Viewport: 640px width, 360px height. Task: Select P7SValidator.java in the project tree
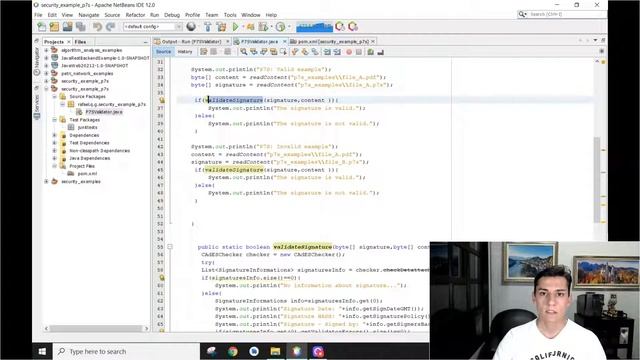click(x=104, y=112)
